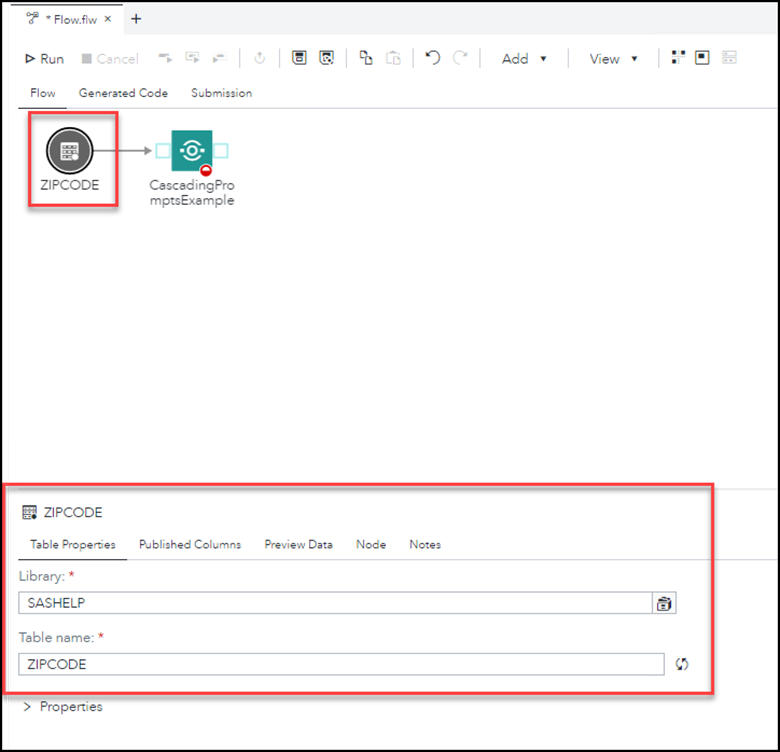Click the save-as icon in toolbar

pyautogui.click(x=326, y=58)
